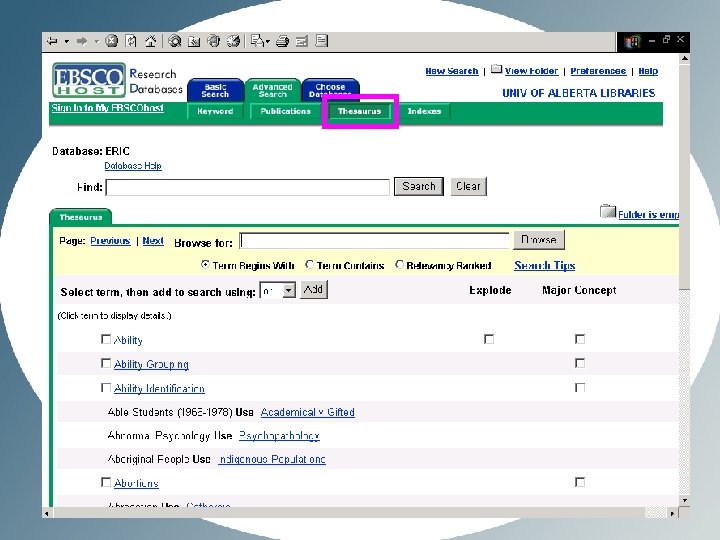Viewport: 720px width, 540px height.
Task: Refresh the page using the Refresh icon
Action: tap(131, 41)
